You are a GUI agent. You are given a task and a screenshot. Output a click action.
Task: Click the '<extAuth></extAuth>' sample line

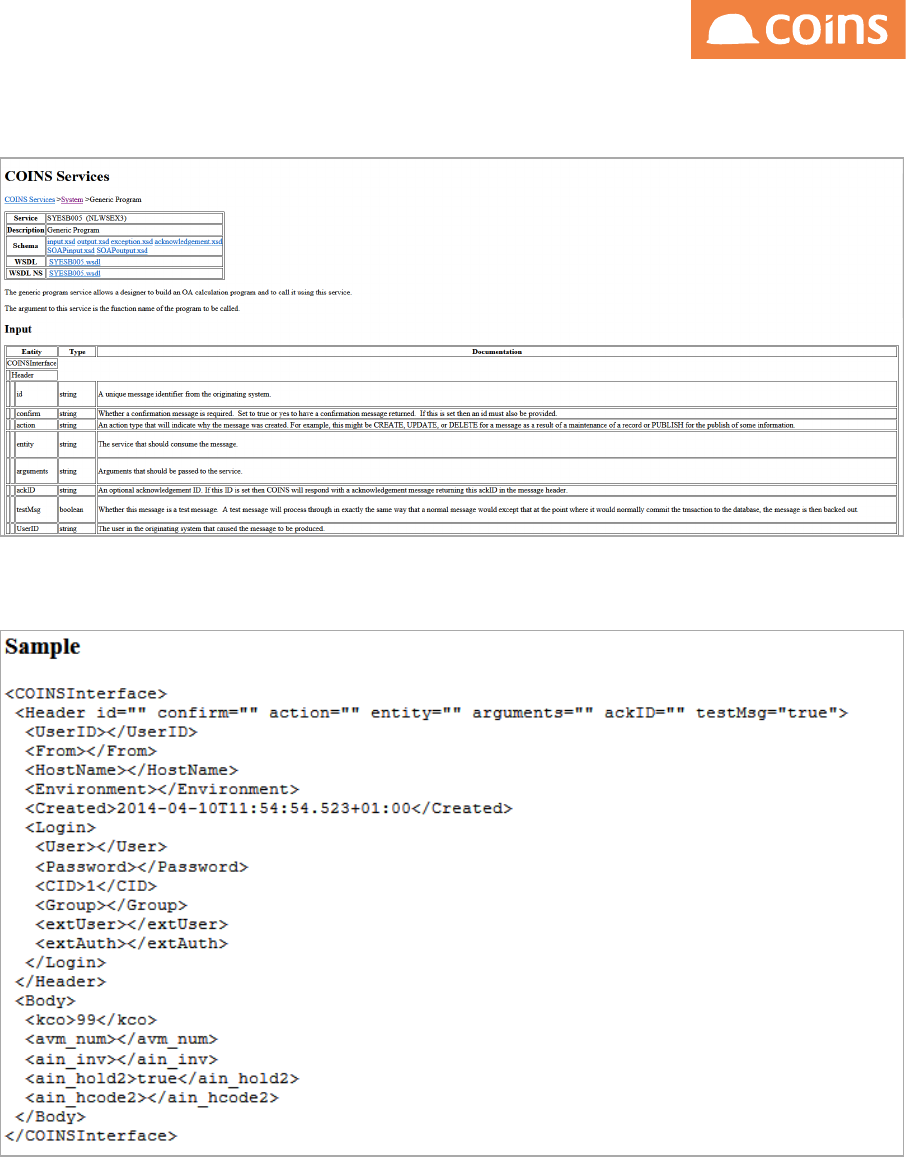[131, 943]
